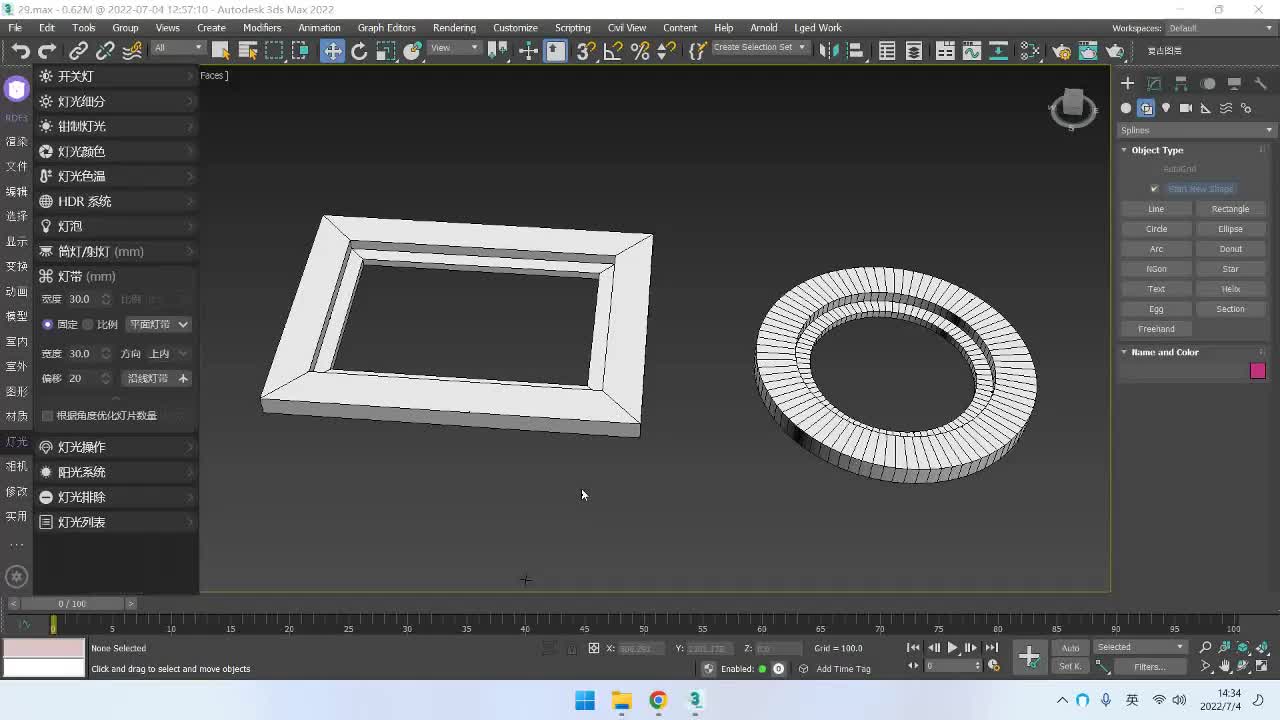Image resolution: width=1280 pixels, height=720 pixels.
Task: Select the Cameras category icon
Action: click(x=1186, y=108)
